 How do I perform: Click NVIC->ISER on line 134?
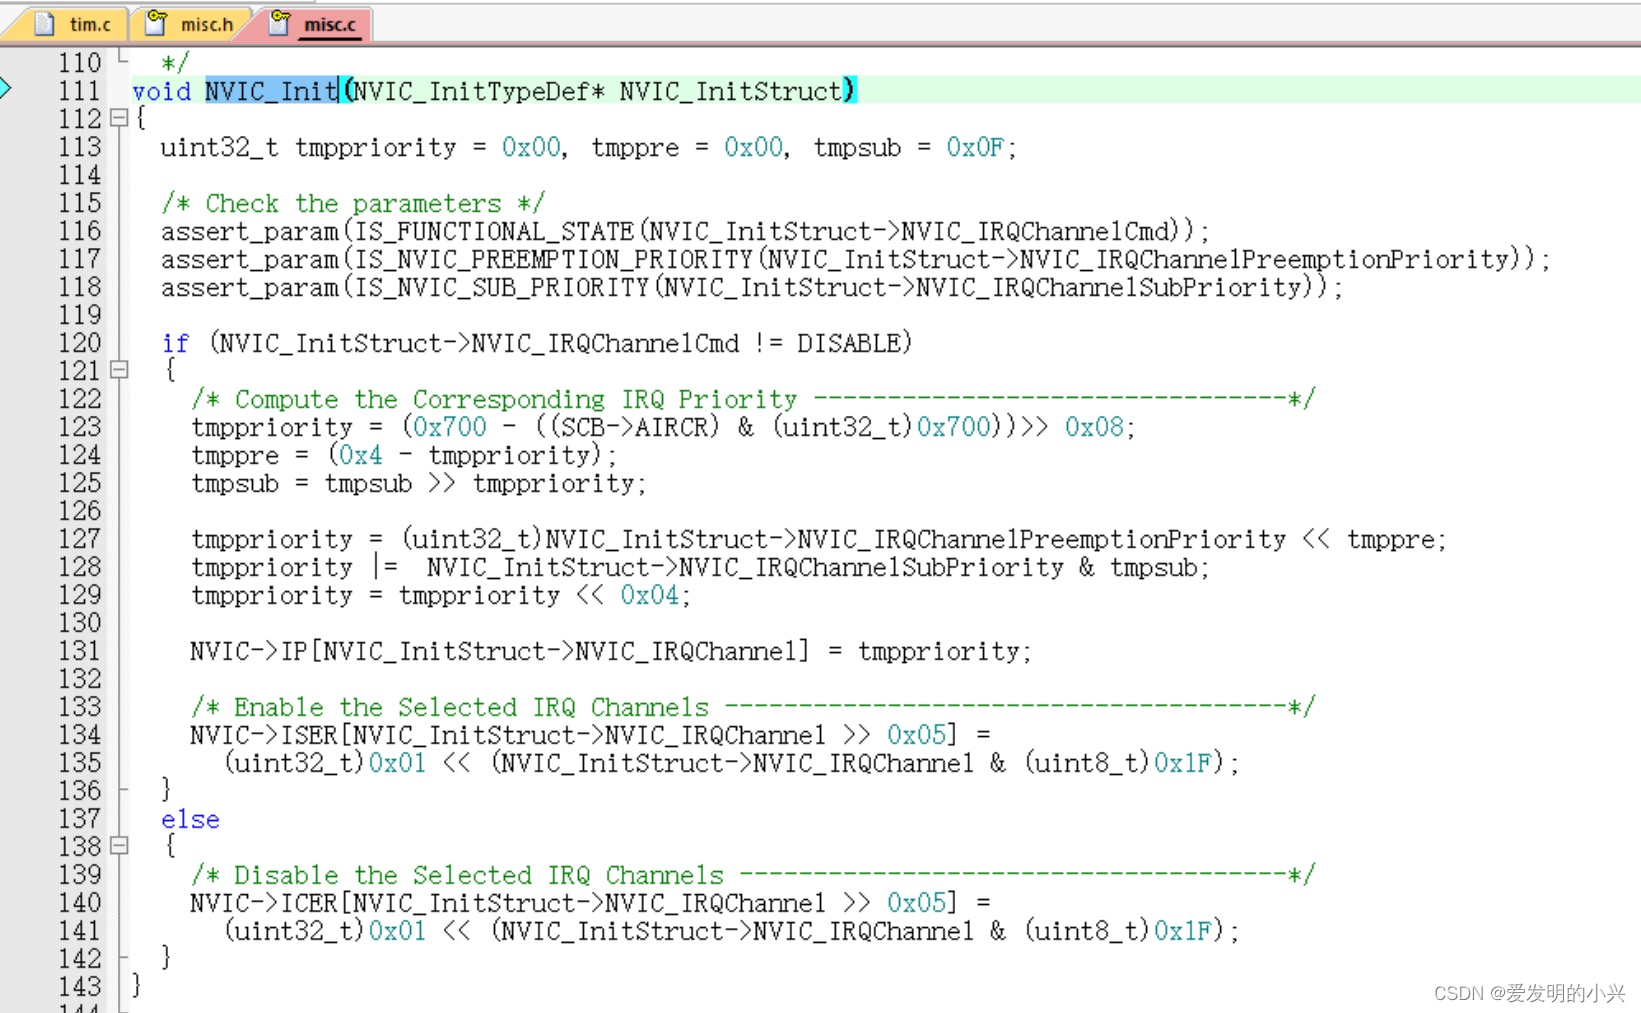pos(264,735)
